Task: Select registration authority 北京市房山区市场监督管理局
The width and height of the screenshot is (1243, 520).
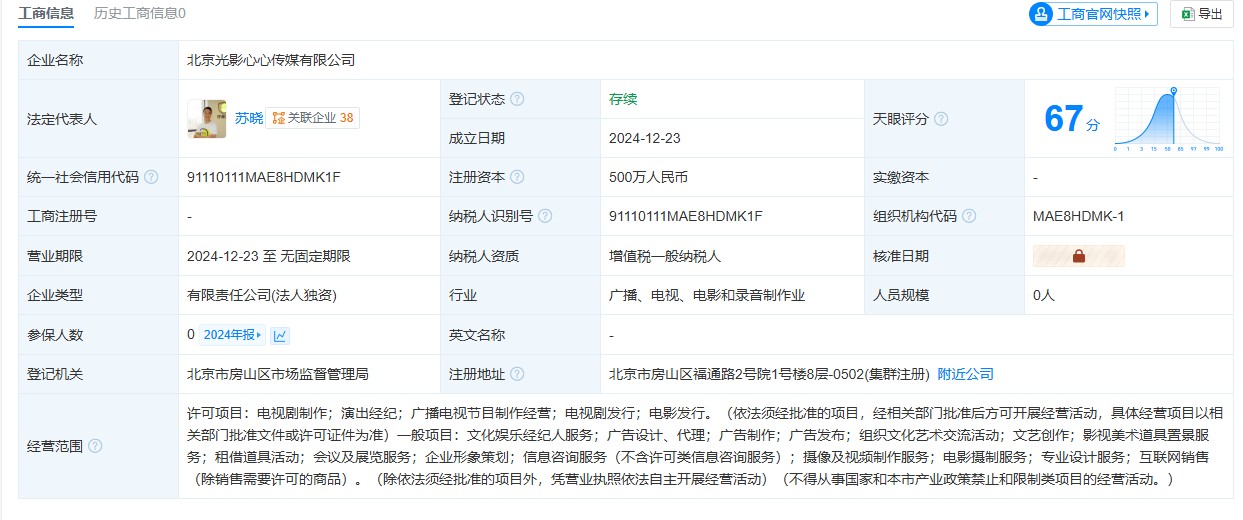Action: click(278, 374)
